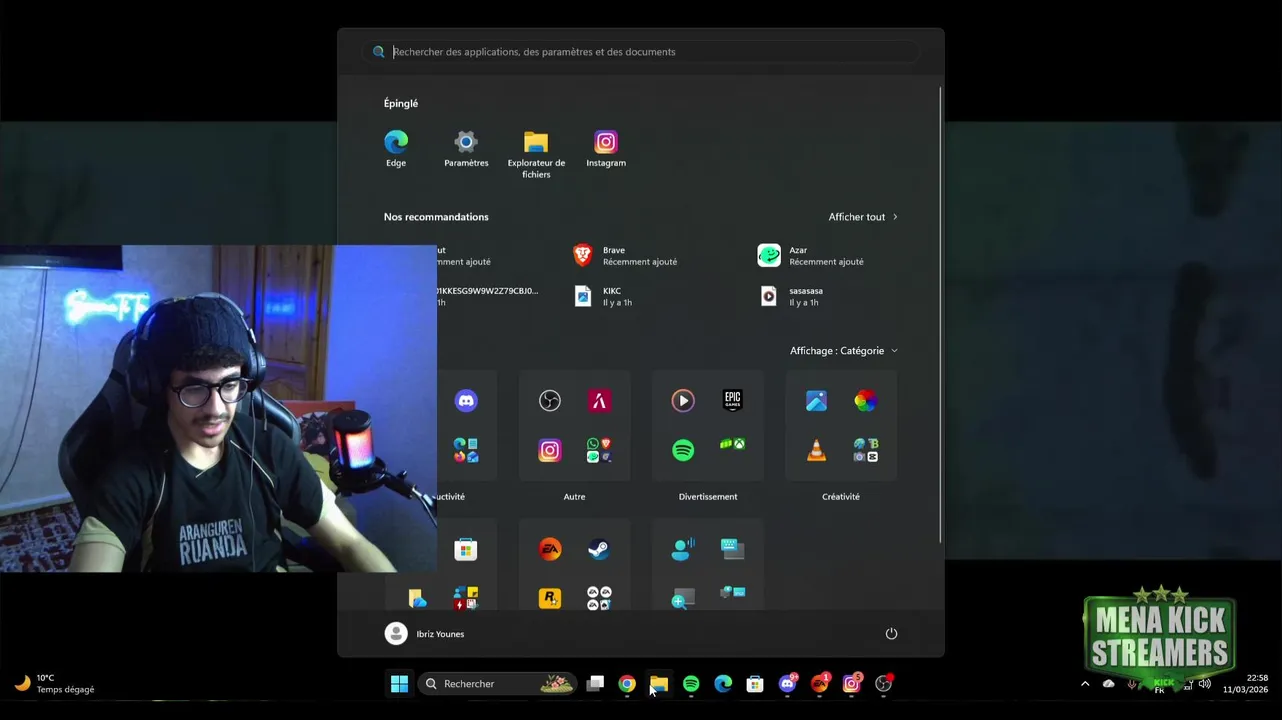Viewport: 1282px width, 720px height.
Task: Launch Epic Games launcher
Action: 733,401
